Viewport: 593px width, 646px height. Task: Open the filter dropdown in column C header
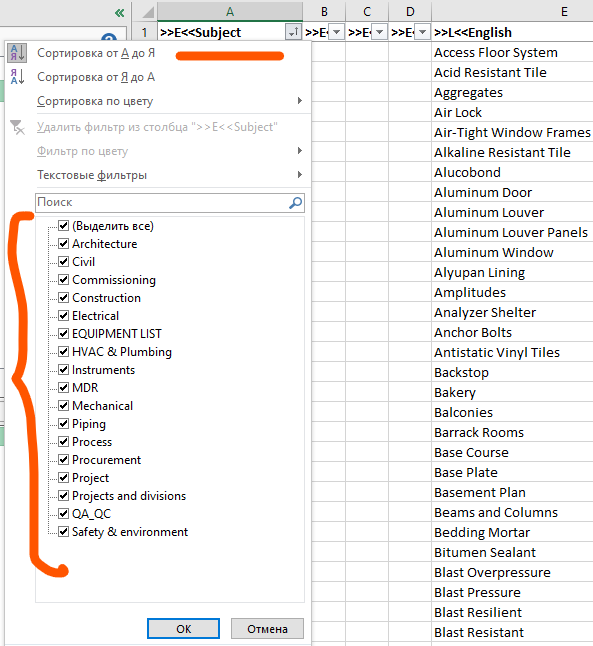(x=379, y=32)
